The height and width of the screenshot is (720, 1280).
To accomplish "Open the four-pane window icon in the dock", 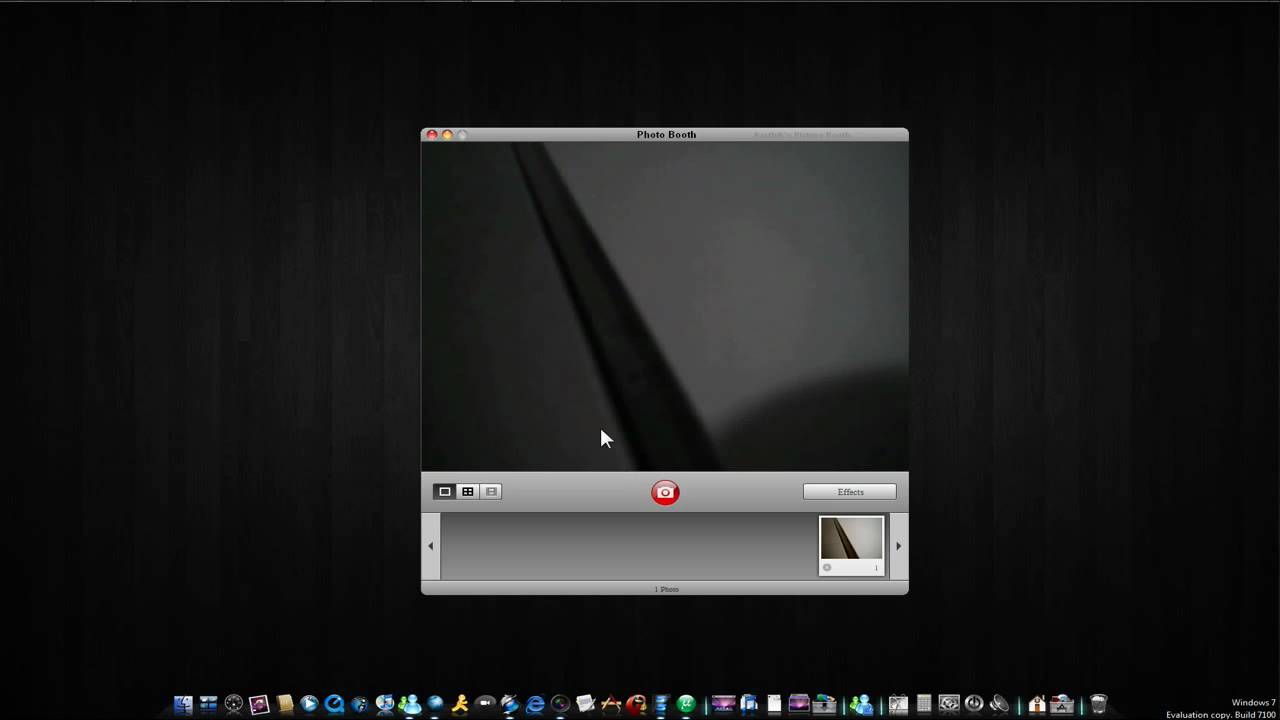I will [x=208, y=704].
